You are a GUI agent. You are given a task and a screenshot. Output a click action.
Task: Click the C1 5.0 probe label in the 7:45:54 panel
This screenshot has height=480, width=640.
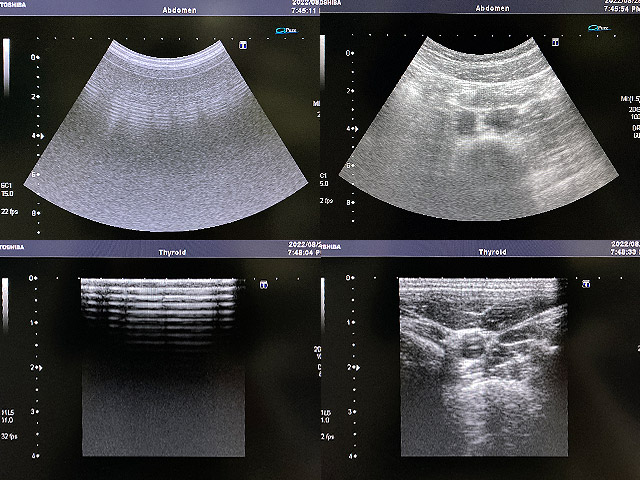(324, 180)
